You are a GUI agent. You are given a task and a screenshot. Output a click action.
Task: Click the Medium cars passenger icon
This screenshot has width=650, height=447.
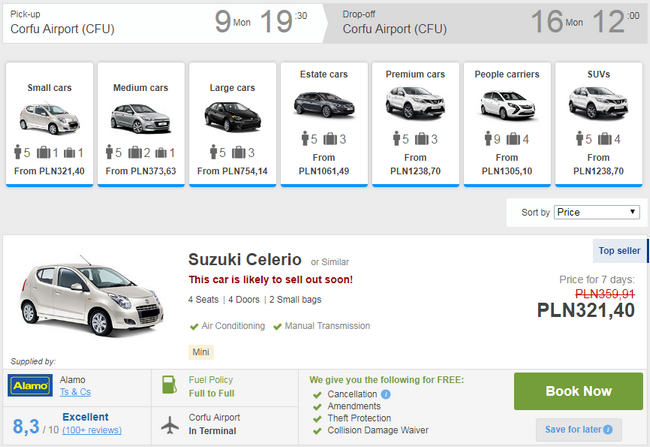[109, 152]
